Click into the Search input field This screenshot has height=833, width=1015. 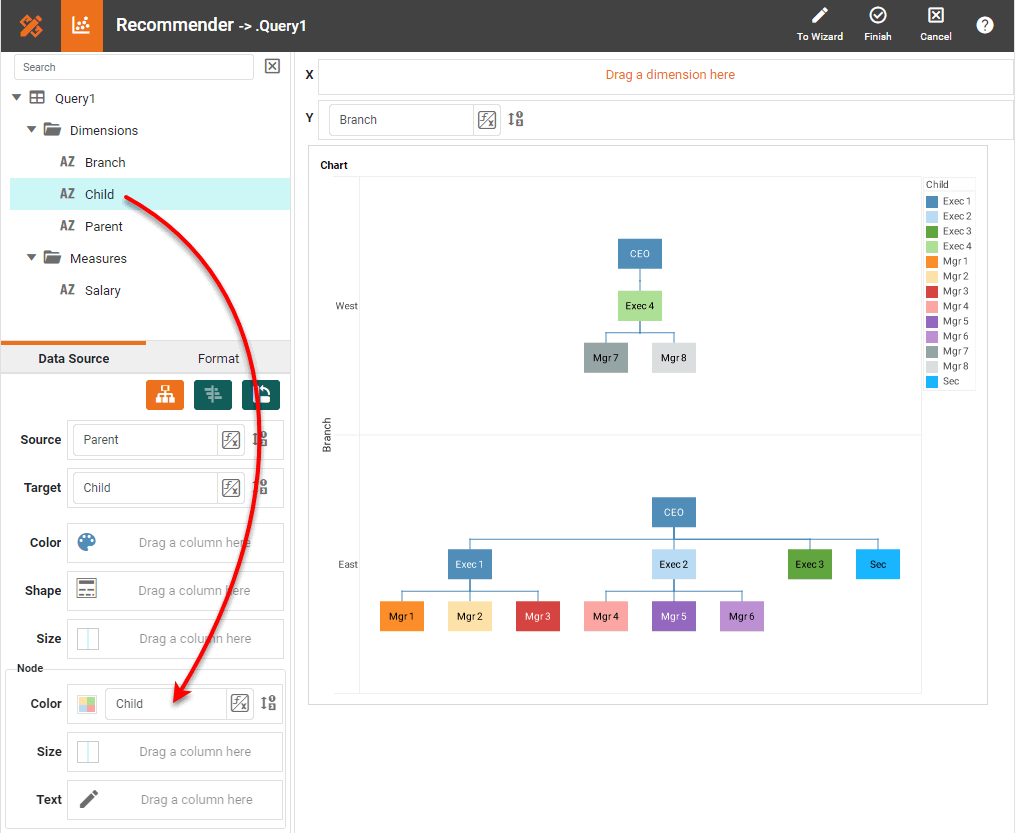click(x=134, y=67)
